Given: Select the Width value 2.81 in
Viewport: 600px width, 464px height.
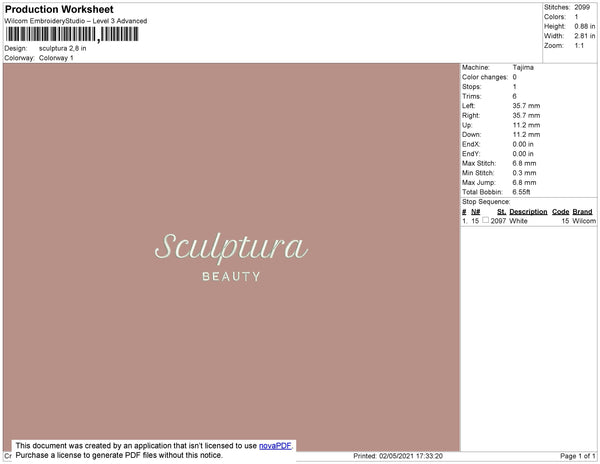Looking at the screenshot, I should tap(585, 36).
